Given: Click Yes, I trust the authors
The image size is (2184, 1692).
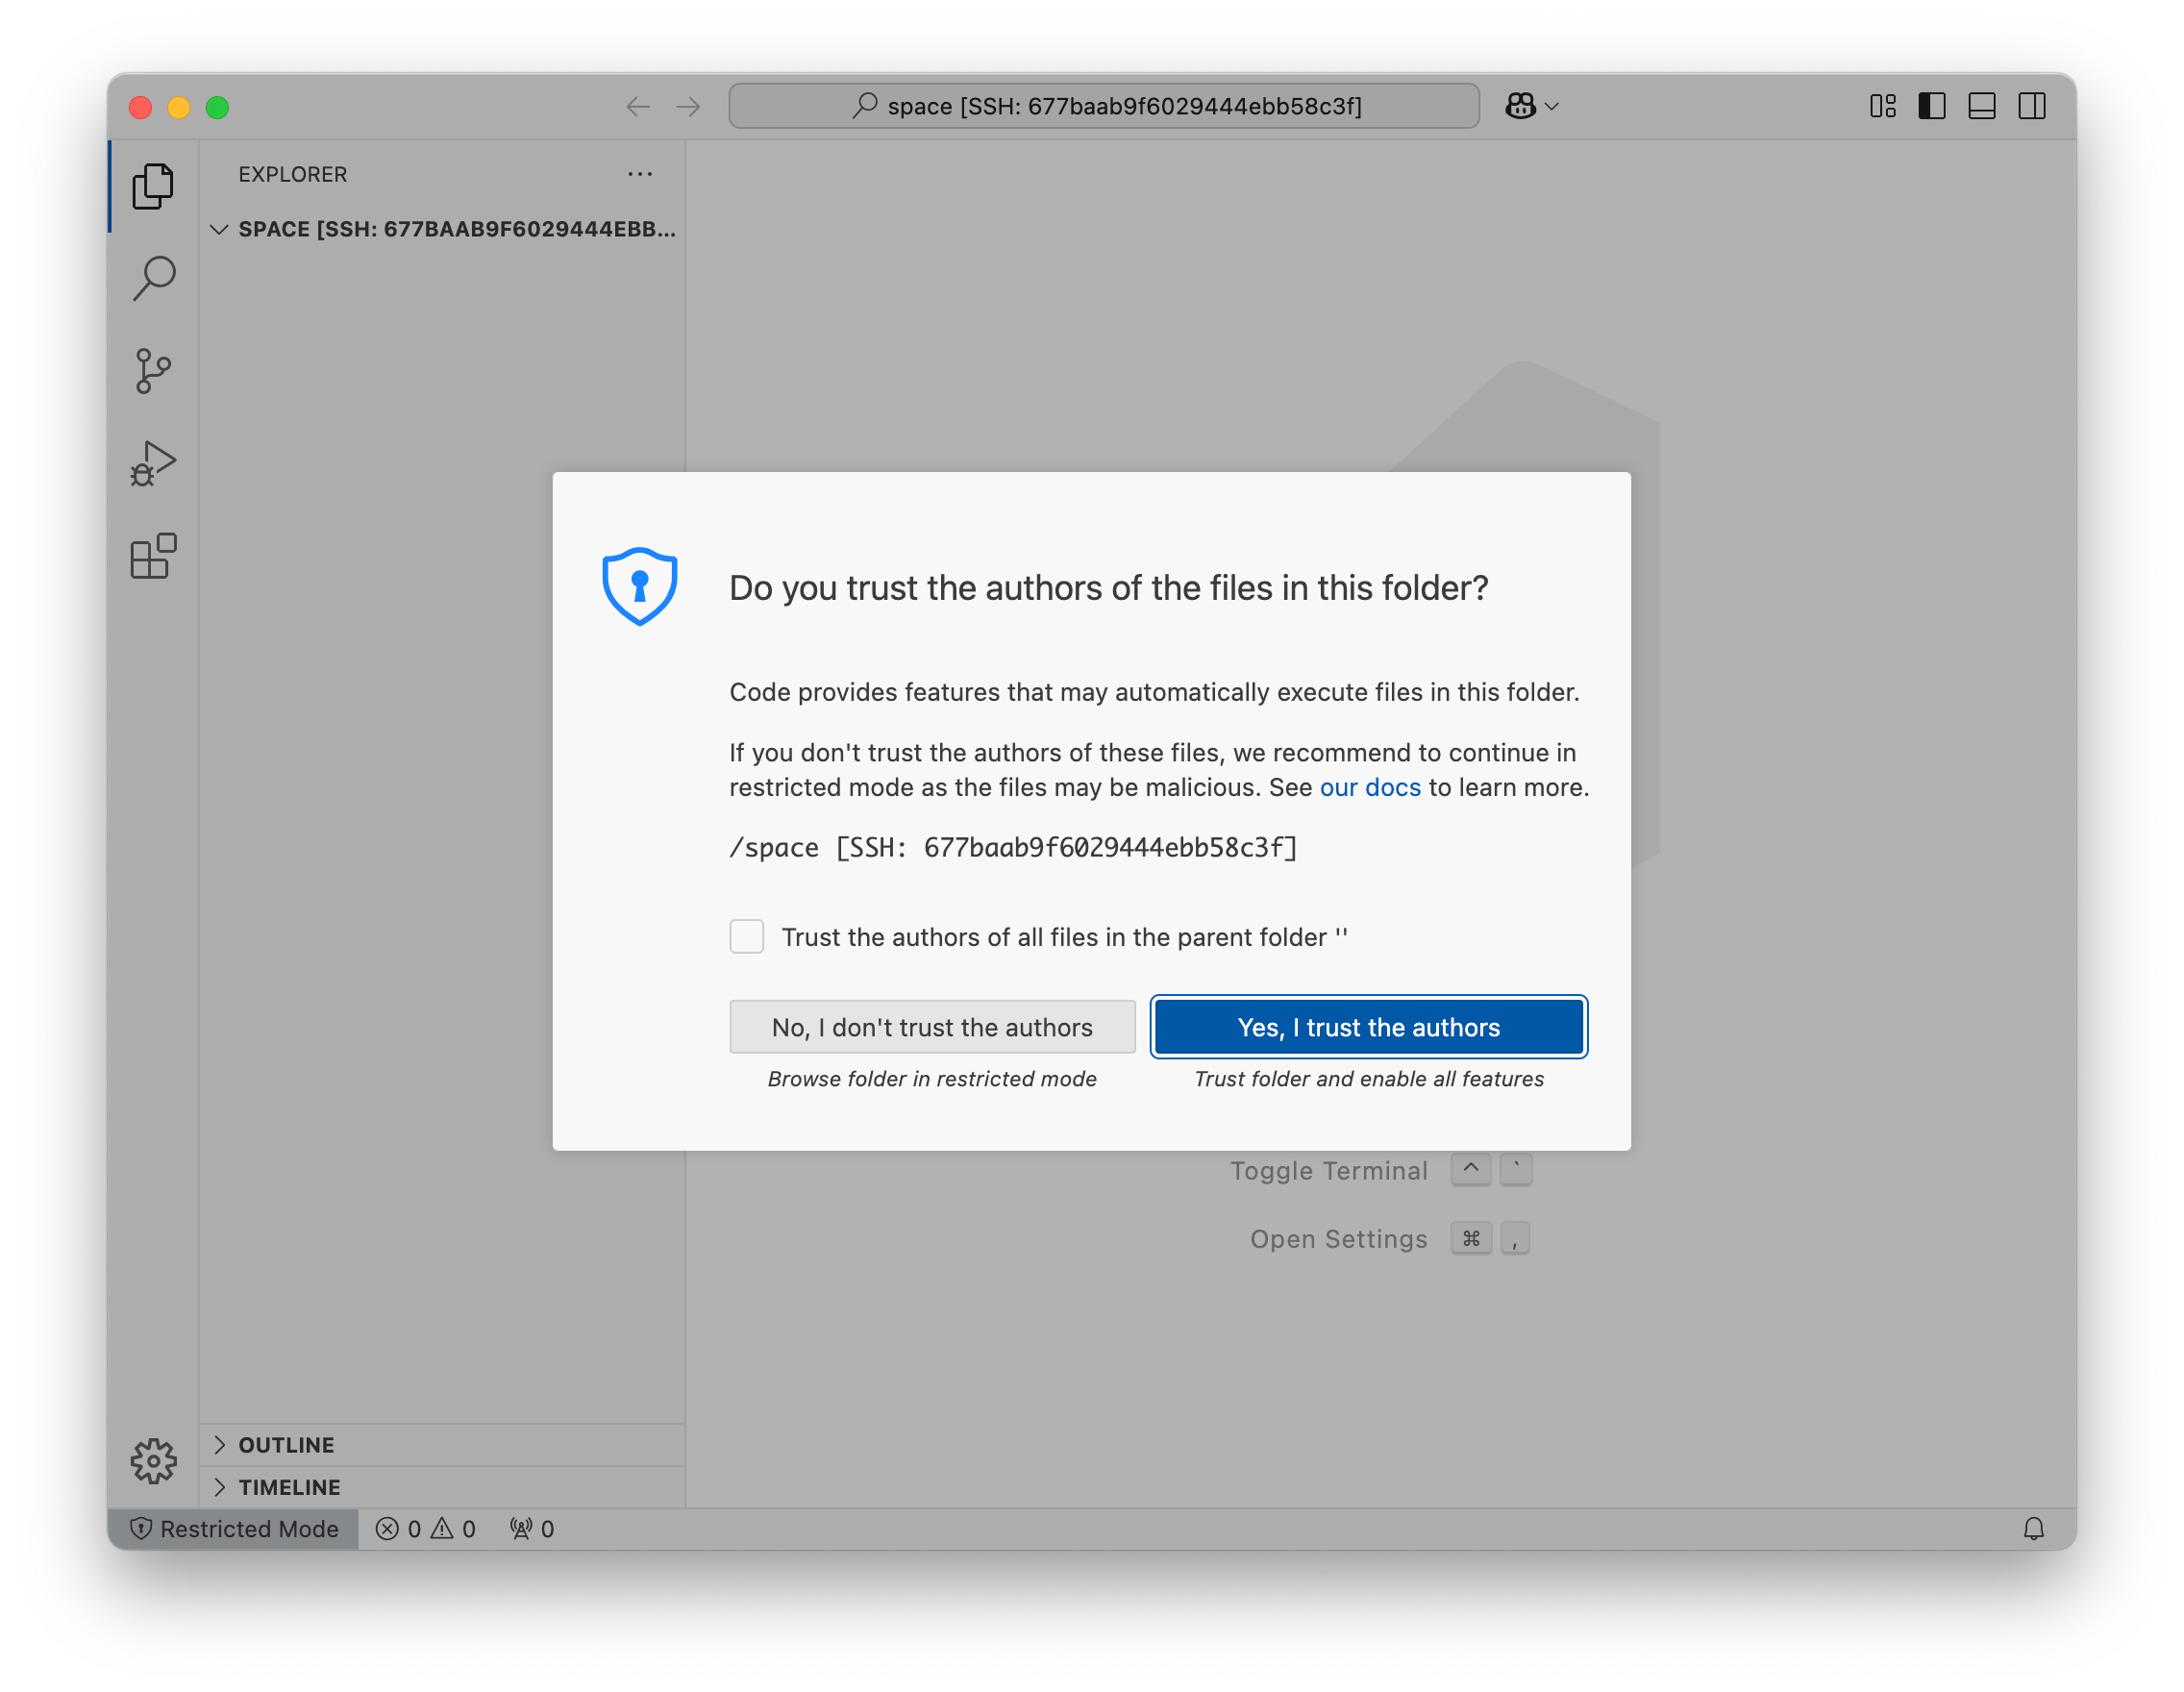Looking at the screenshot, I should (x=1369, y=1027).
